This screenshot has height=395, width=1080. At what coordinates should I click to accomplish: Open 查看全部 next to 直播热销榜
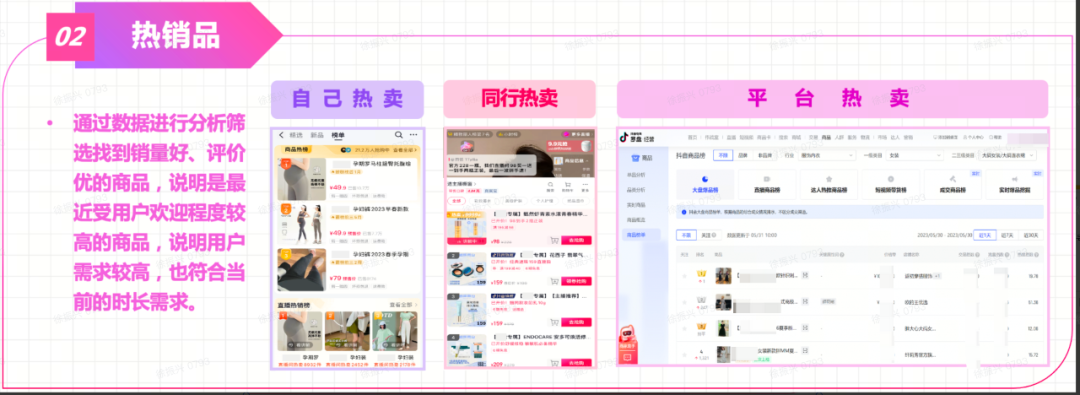coord(404,304)
